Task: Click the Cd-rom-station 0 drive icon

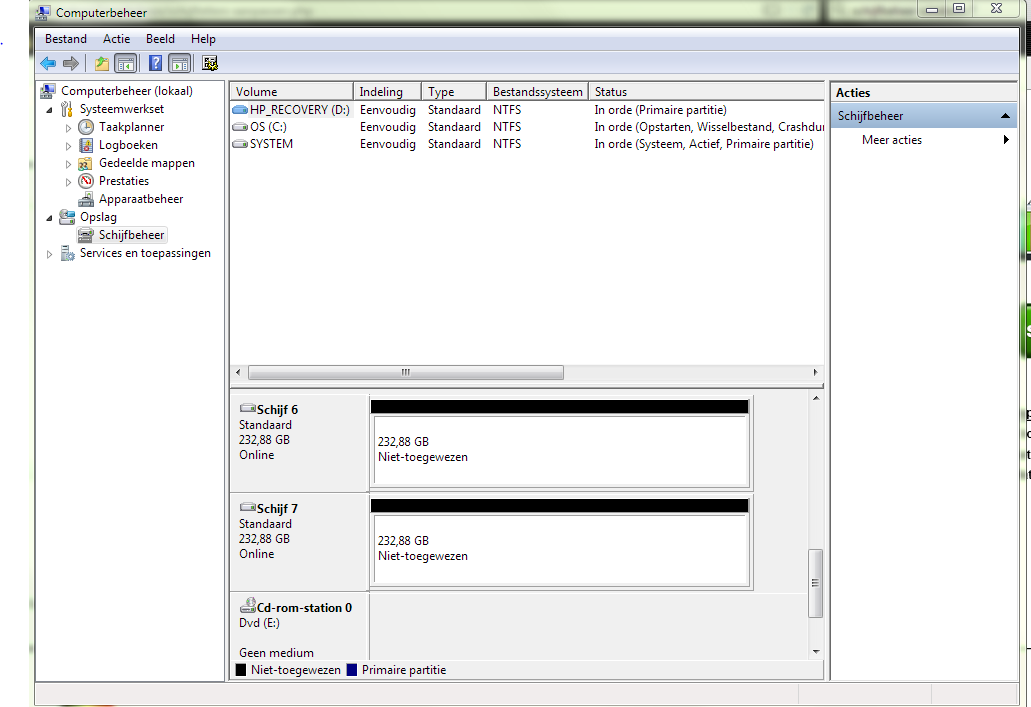Action: click(248, 606)
